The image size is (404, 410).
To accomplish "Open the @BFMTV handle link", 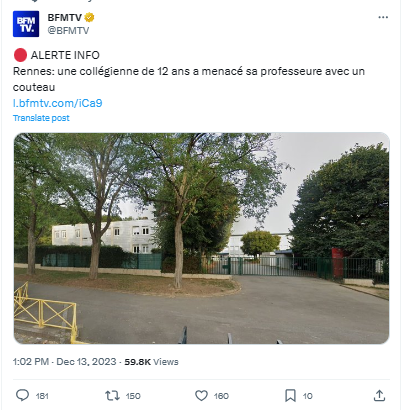I will (68, 31).
